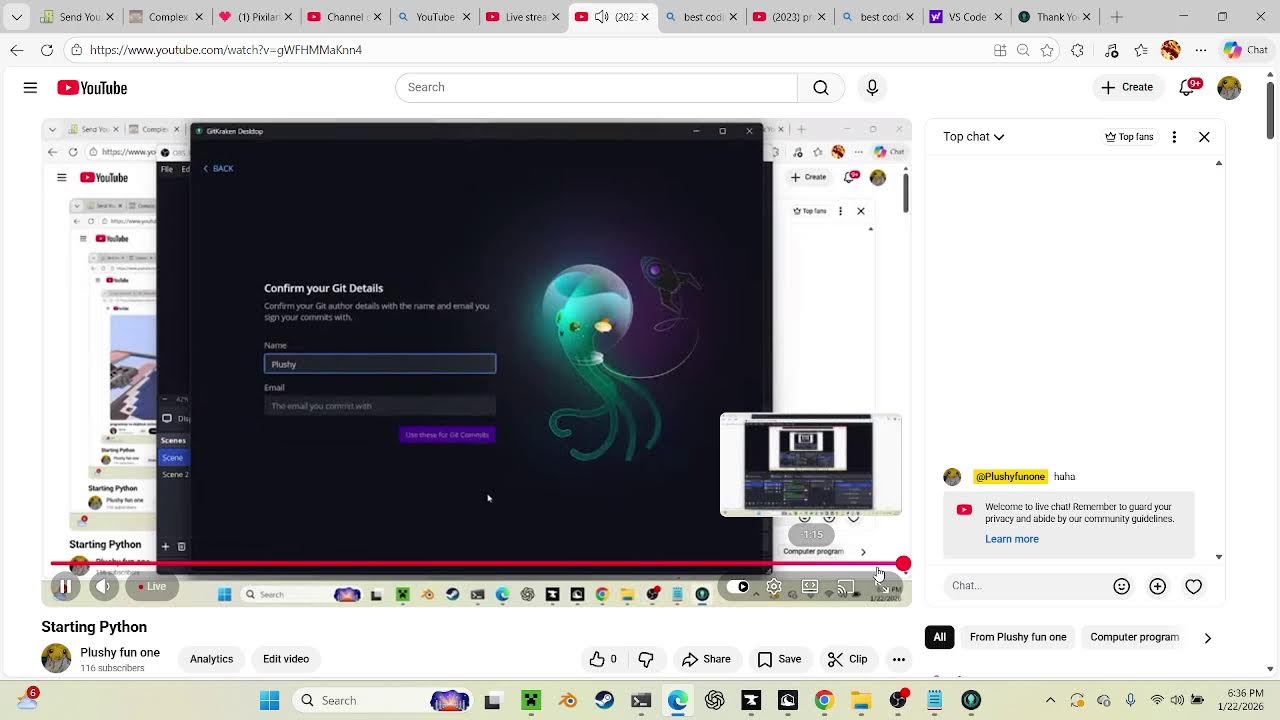Click the Edit video button
This screenshot has height=720, width=1280.
coord(286,659)
